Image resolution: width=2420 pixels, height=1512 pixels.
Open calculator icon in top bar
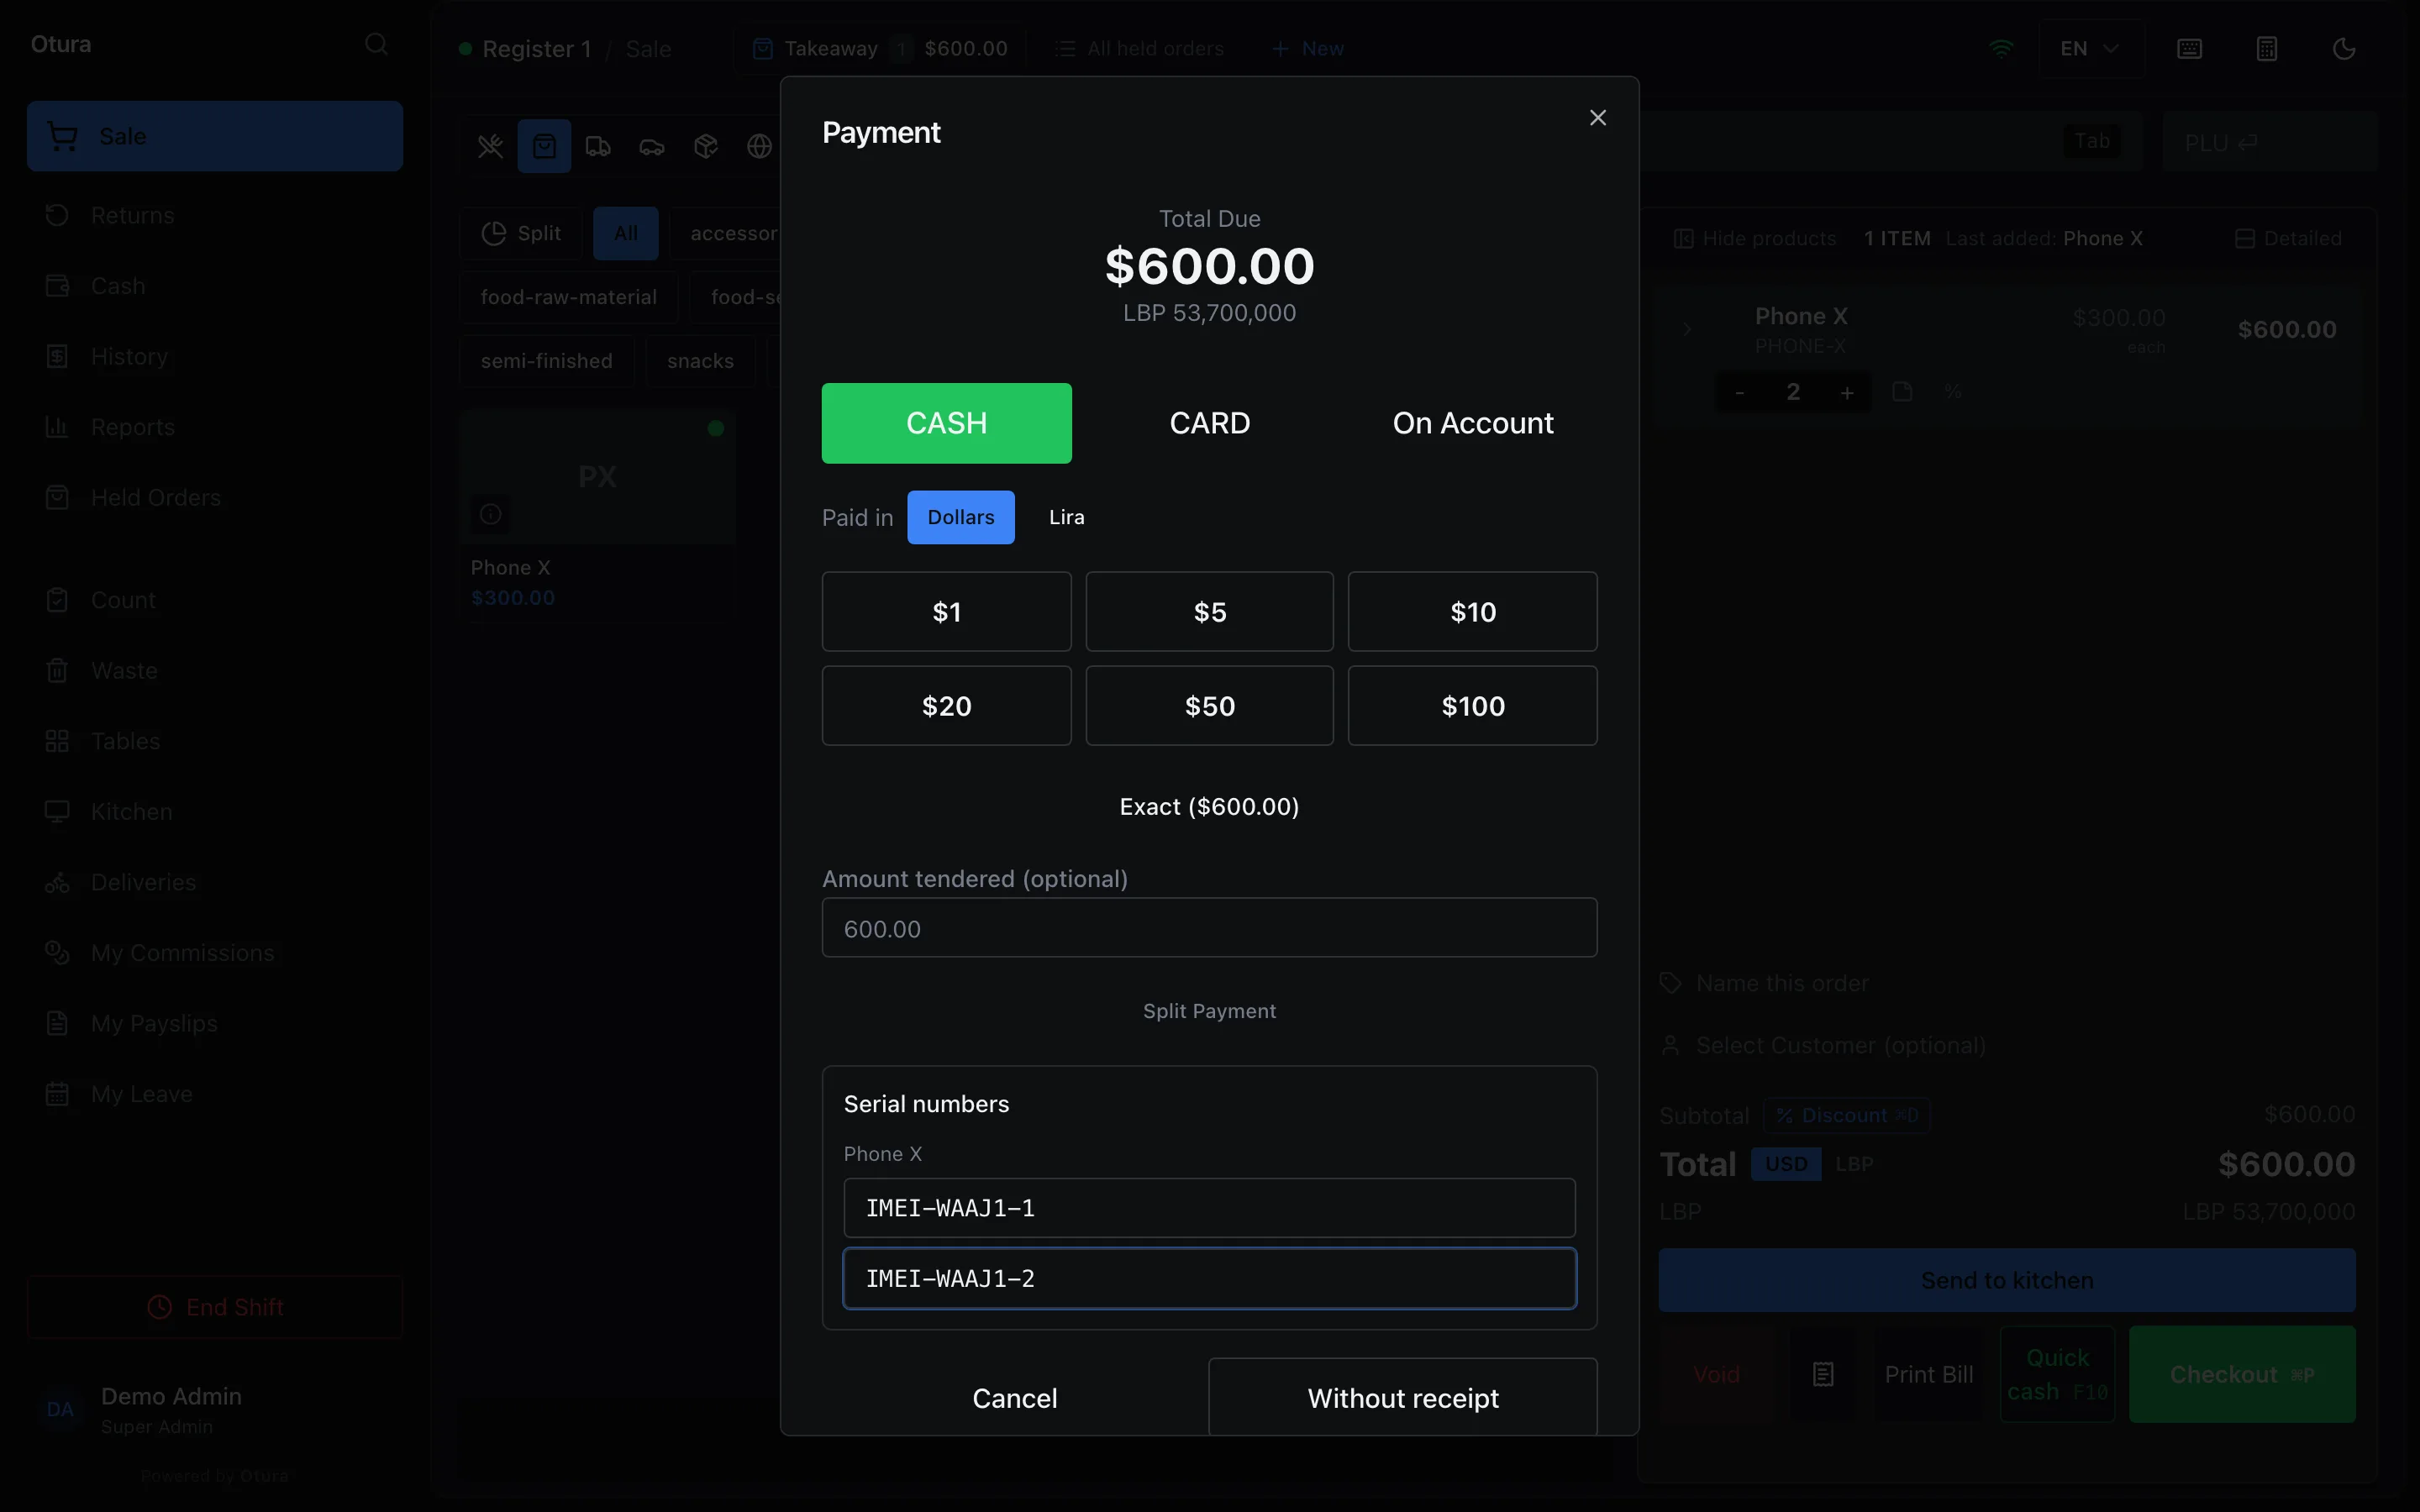[x=2266, y=48]
